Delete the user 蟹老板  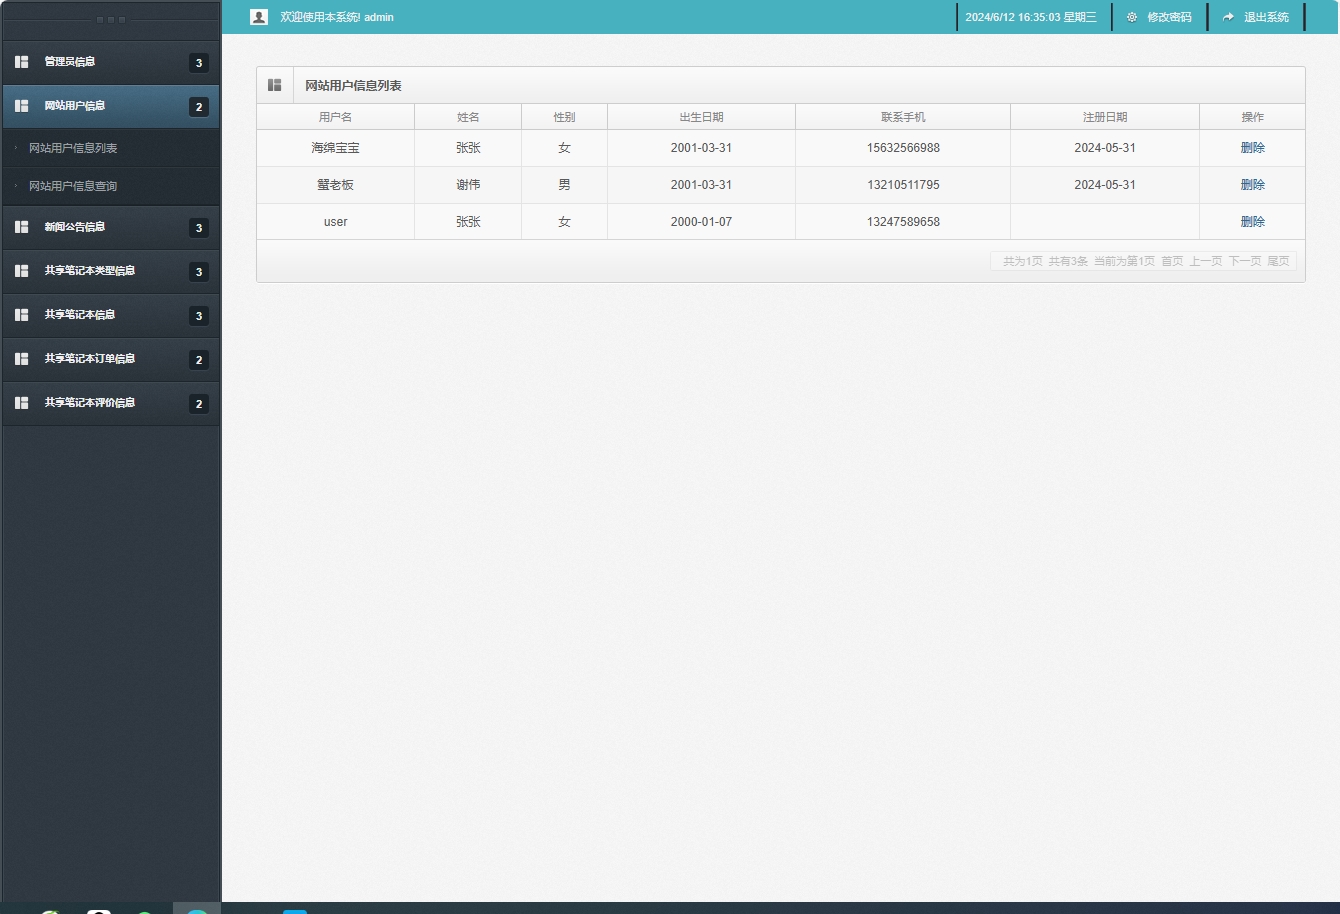tap(1253, 185)
